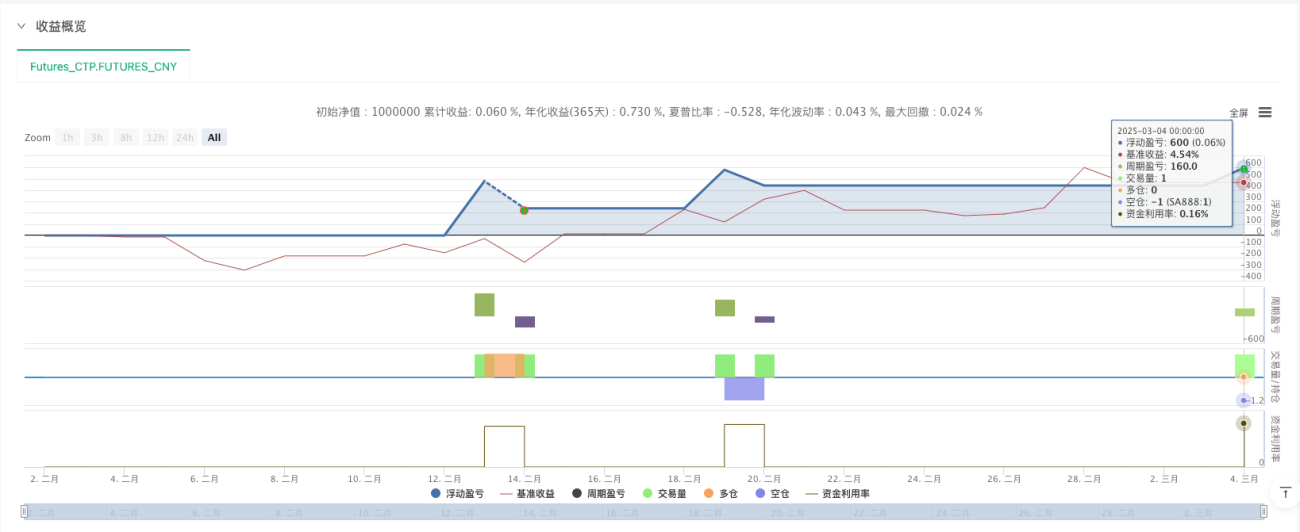Set zoom range to 3h
The image size is (1300, 532).
pos(97,137)
